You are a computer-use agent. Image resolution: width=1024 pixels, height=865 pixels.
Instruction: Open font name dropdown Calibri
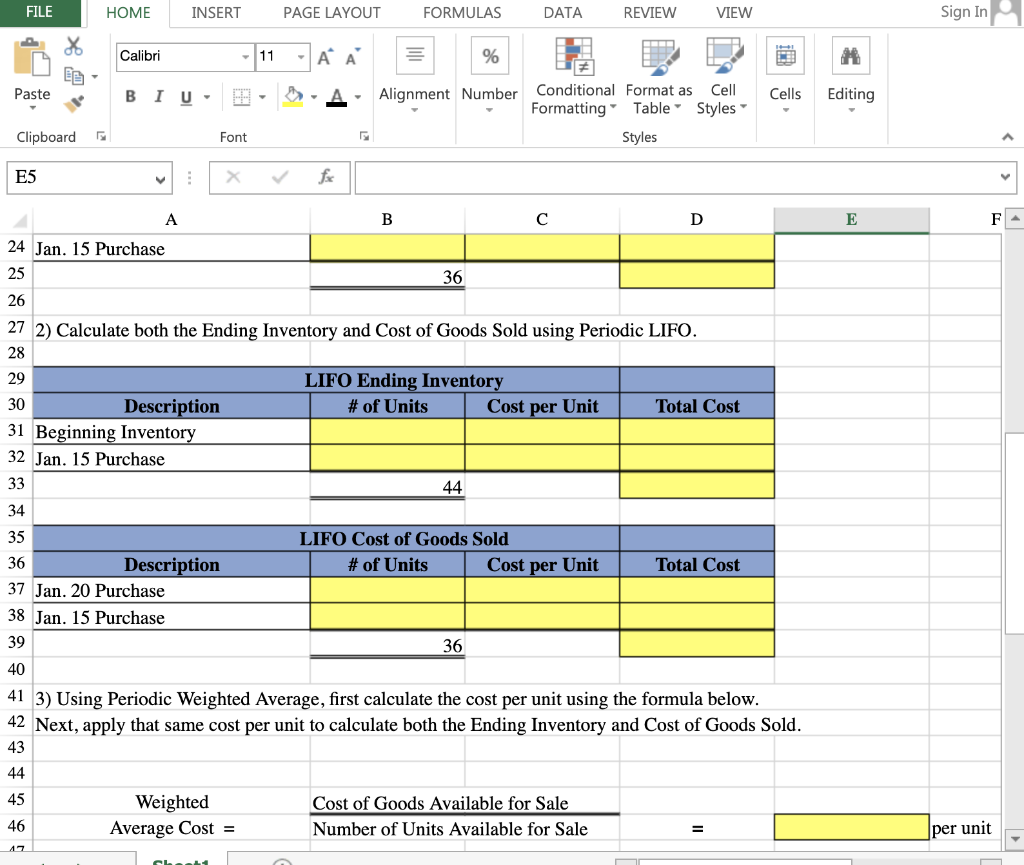[x=245, y=57]
